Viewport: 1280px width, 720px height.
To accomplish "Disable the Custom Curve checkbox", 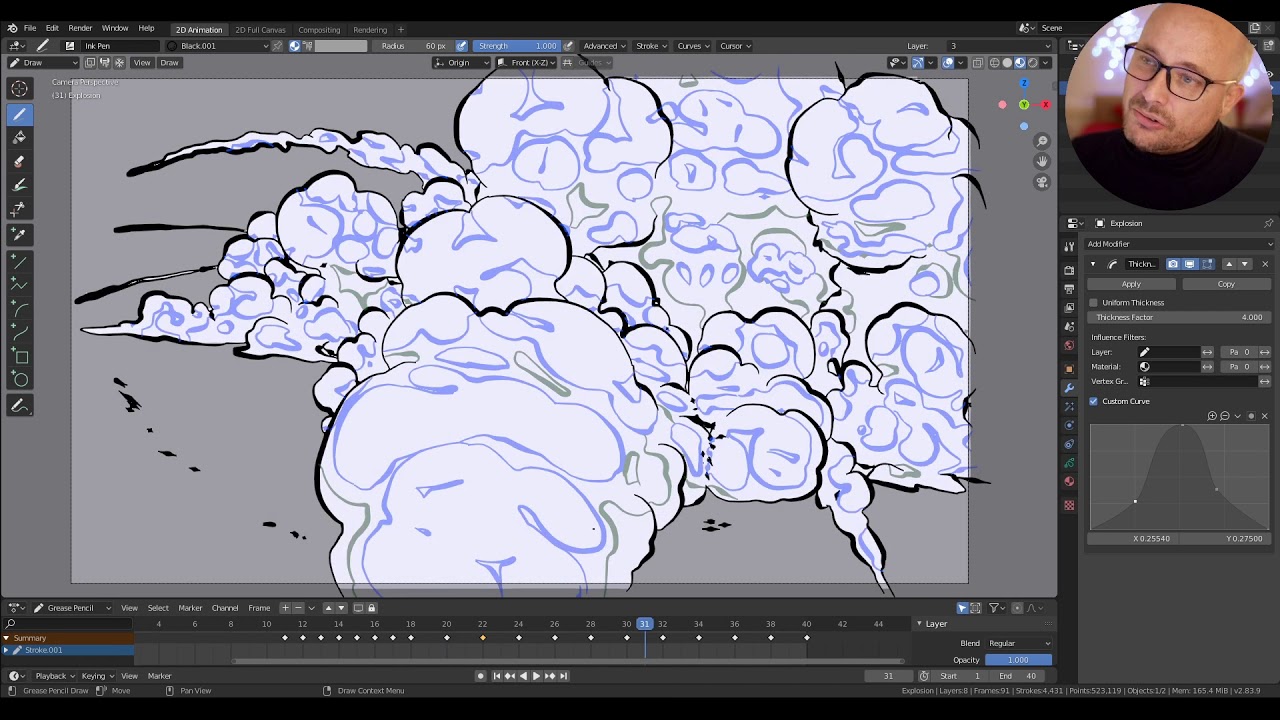I will pyautogui.click(x=1094, y=401).
